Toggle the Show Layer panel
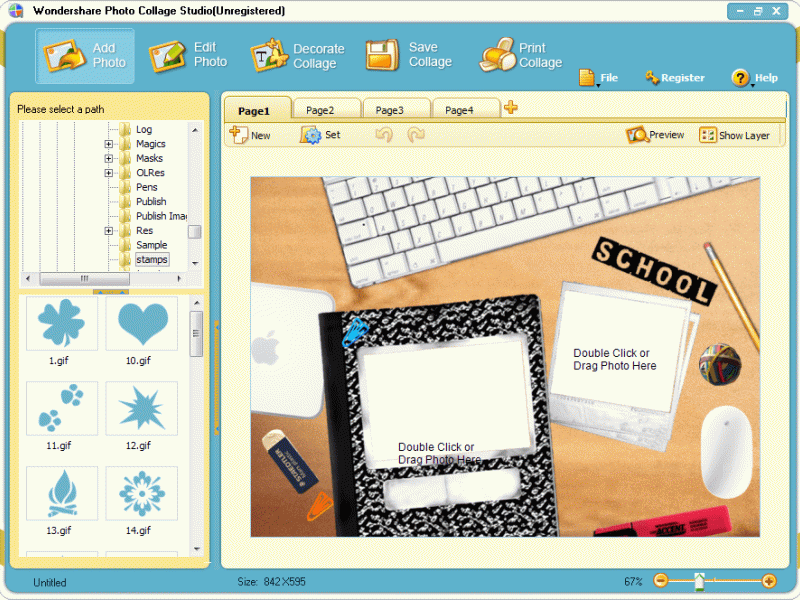 click(734, 135)
